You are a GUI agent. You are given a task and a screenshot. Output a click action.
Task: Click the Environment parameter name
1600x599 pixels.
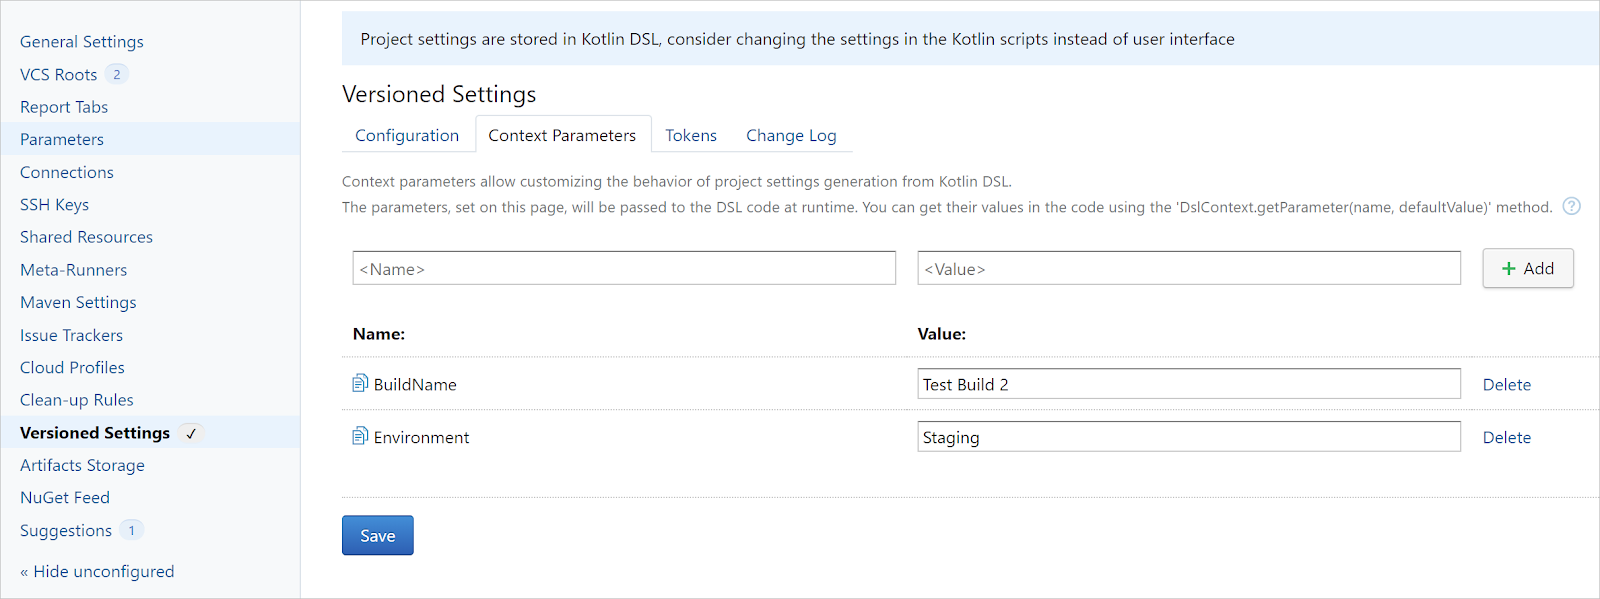click(x=421, y=437)
